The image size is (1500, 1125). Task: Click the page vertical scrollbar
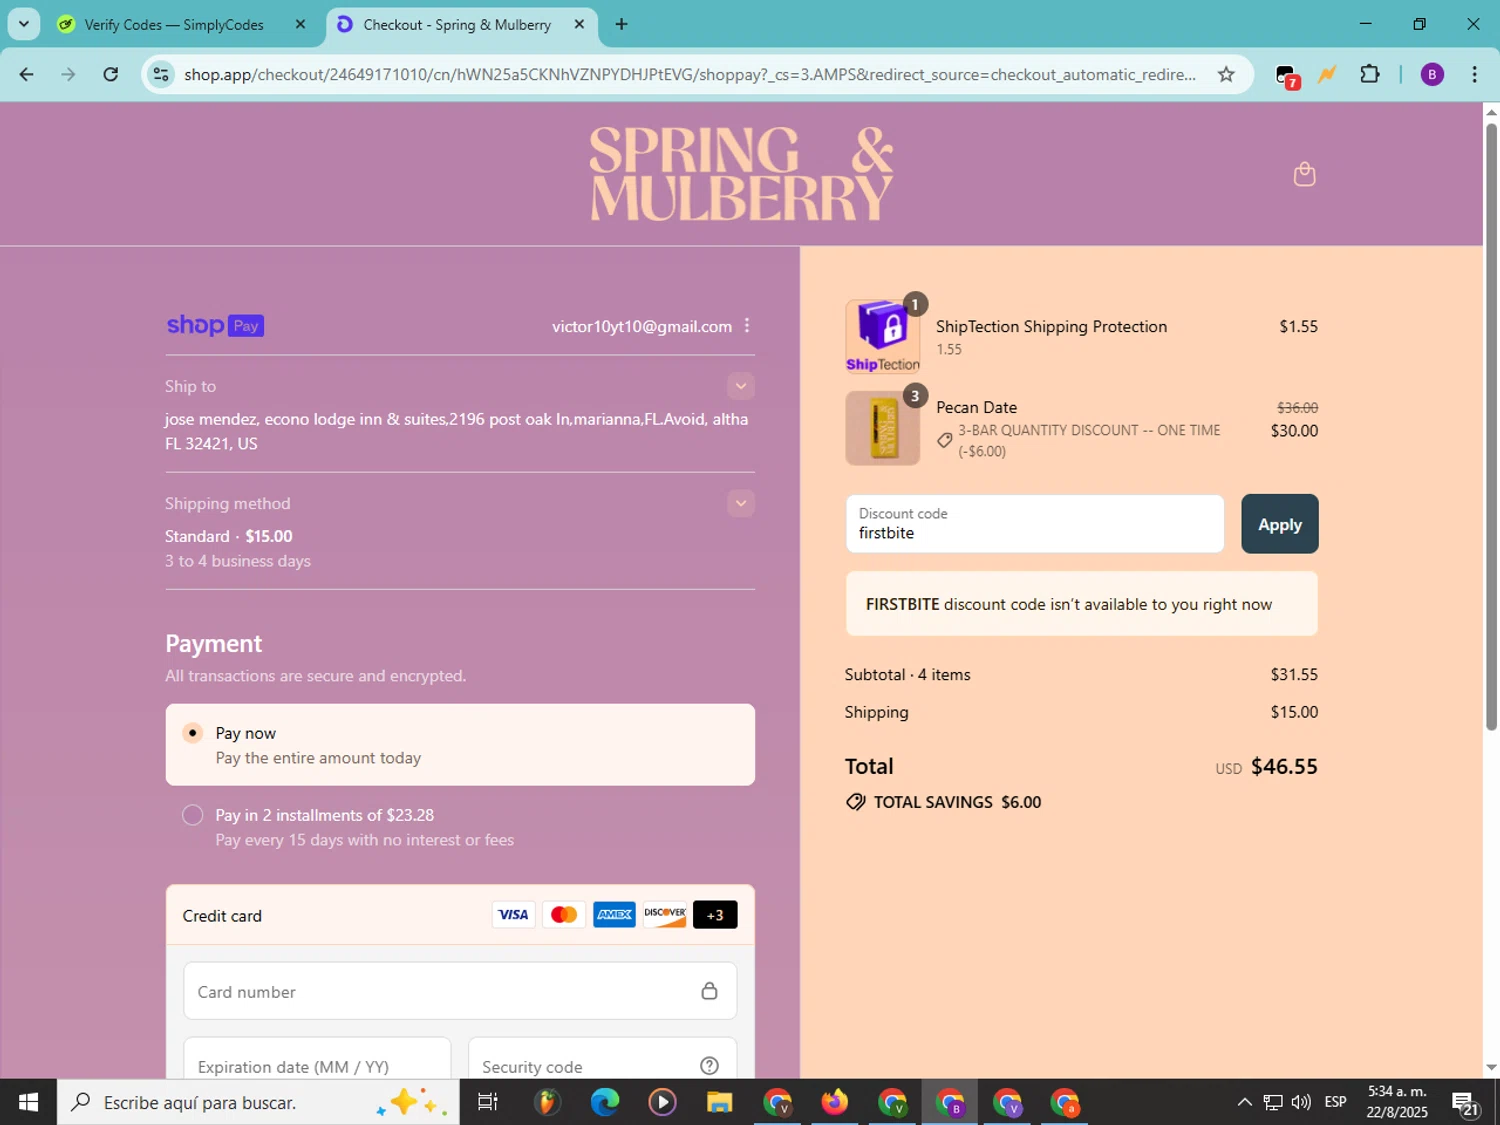tap(1491, 425)
